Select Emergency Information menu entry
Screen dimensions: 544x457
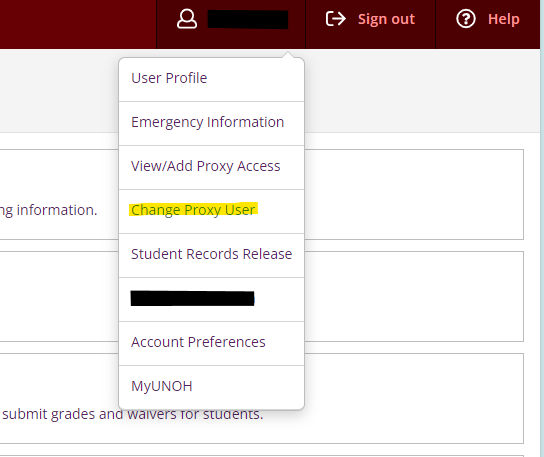click(211, 124)
